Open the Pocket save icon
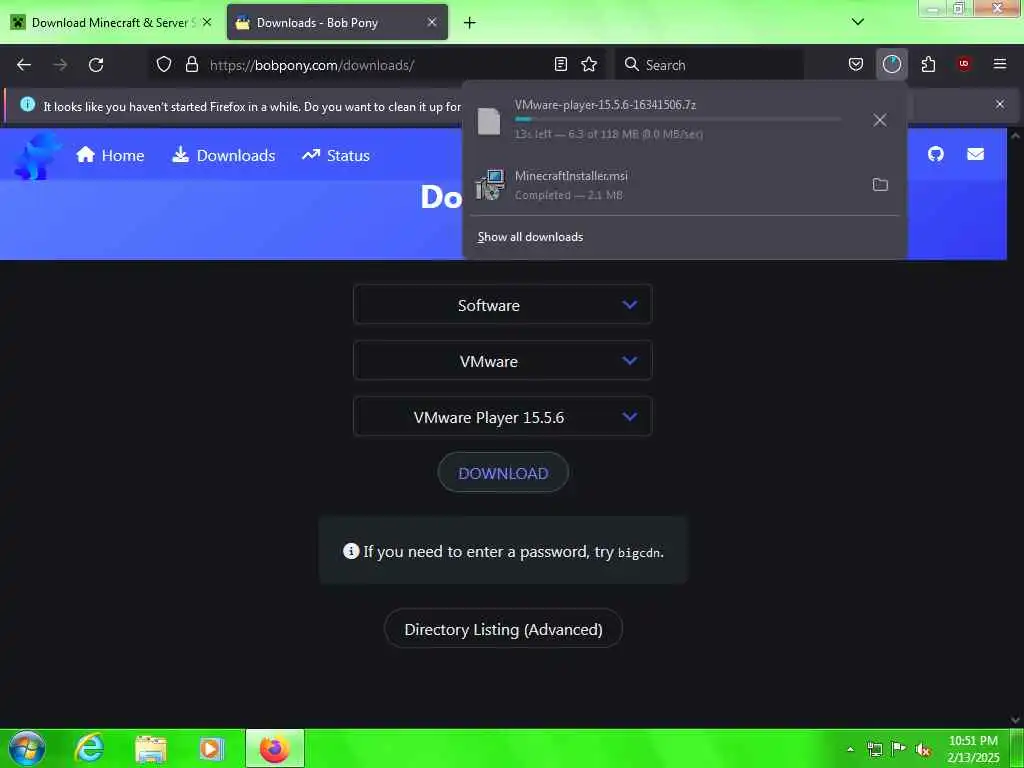 click(856, 64)
